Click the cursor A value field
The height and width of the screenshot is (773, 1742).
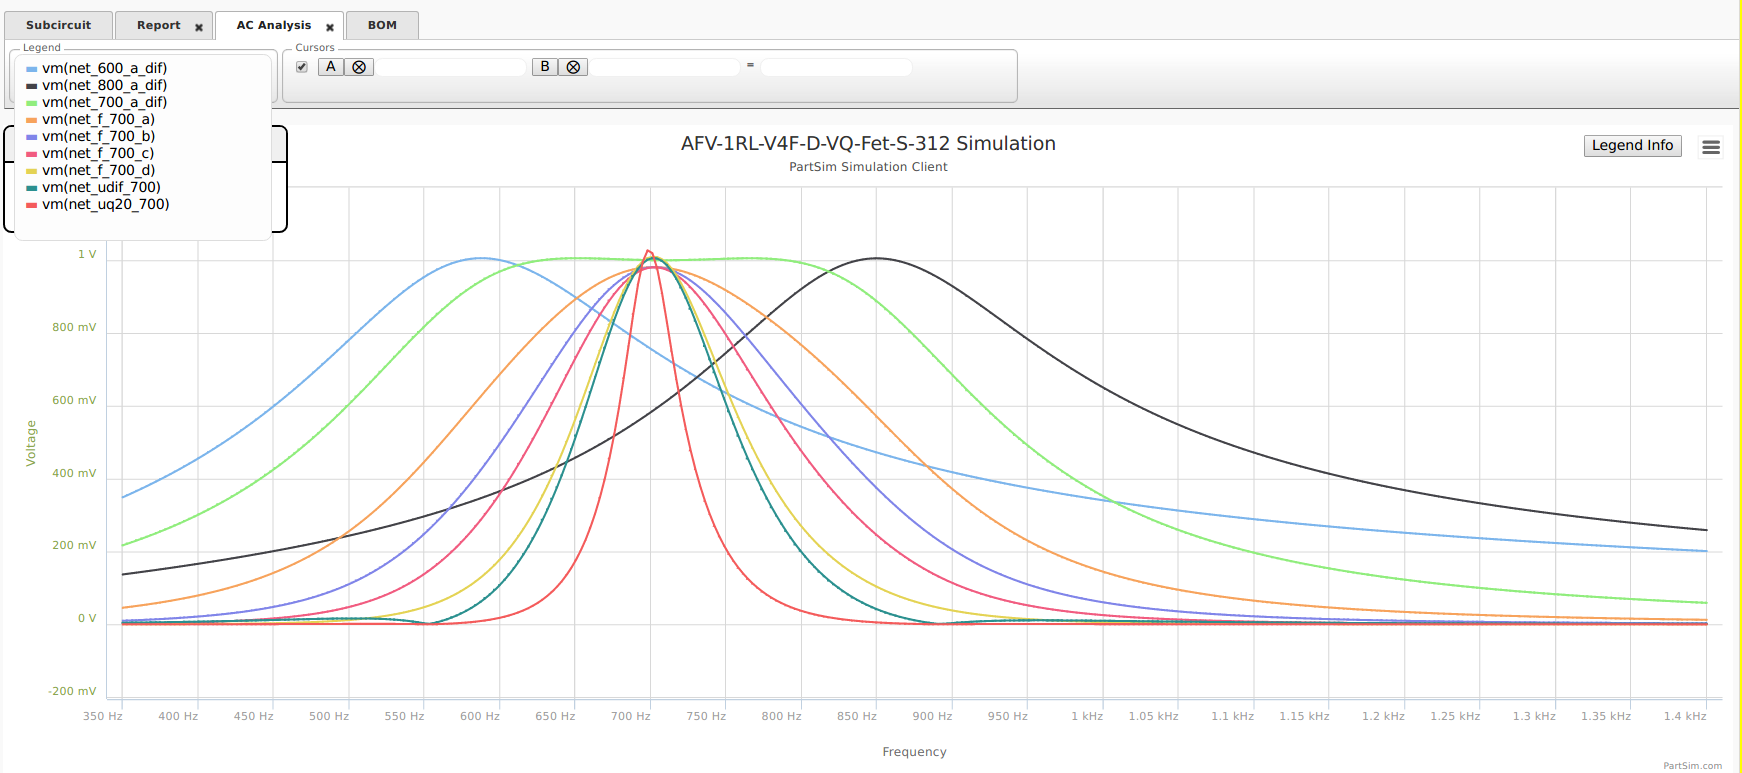click(451, 67)
